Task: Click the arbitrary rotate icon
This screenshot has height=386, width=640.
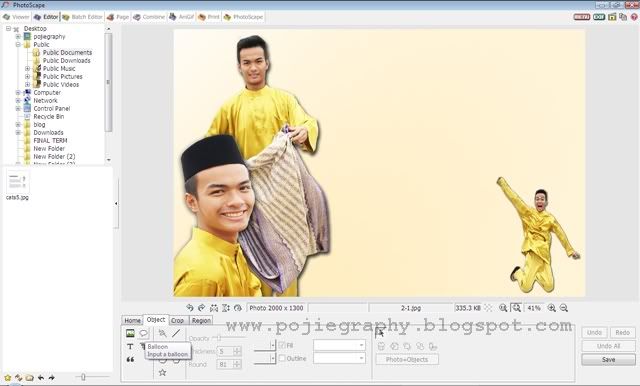Action: 238,308
